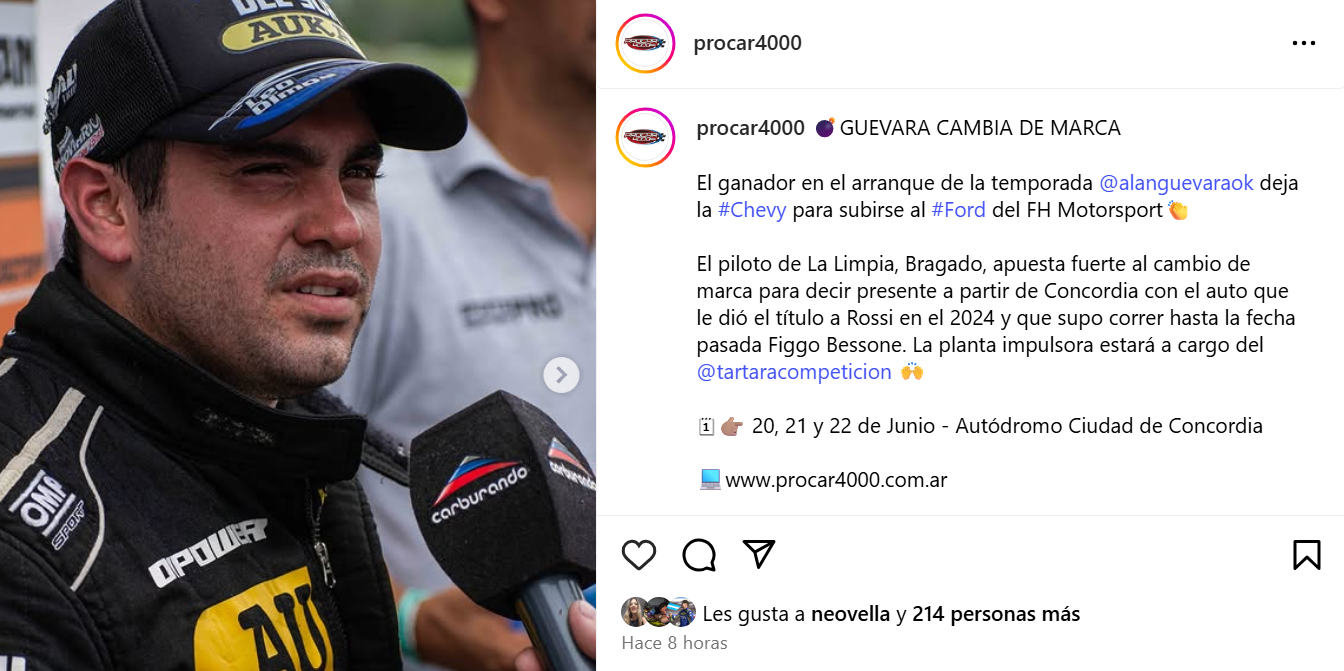Open procar4000 profile picture in header
Screen dimensions: 1344x671
646,43
